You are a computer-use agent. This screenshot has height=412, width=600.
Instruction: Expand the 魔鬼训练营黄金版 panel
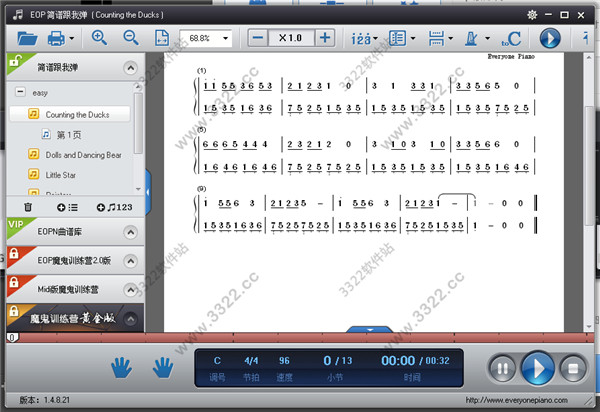(130, 319)
